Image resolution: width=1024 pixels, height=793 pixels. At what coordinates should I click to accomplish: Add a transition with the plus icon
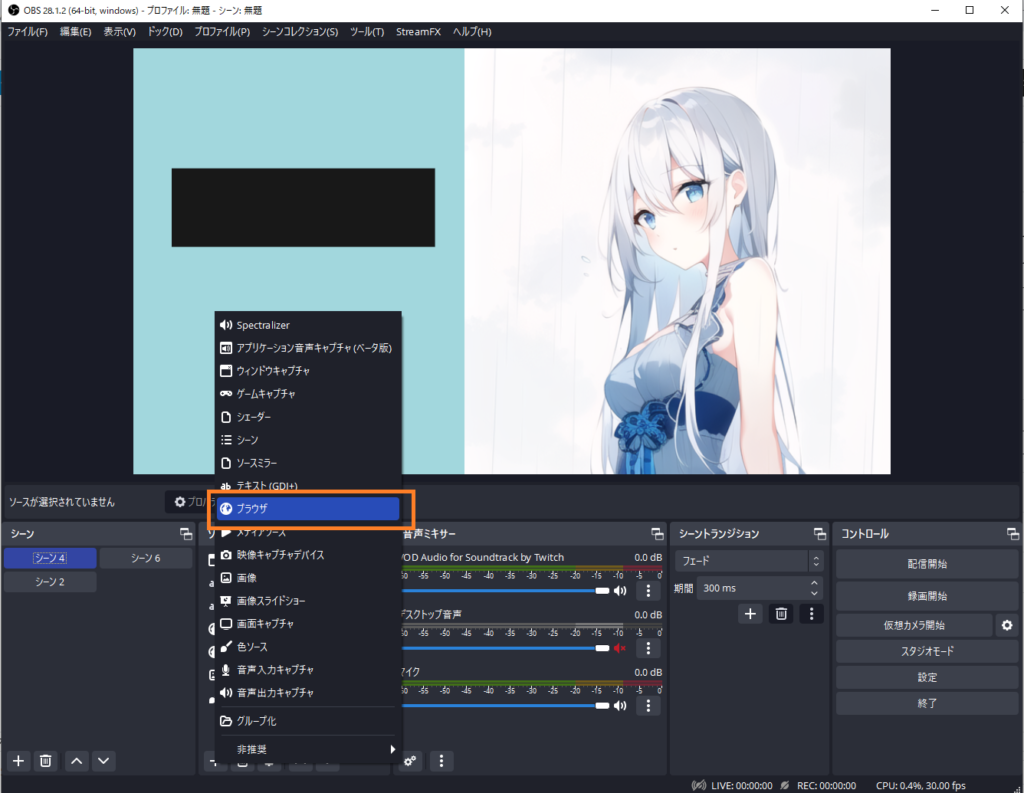750,614
